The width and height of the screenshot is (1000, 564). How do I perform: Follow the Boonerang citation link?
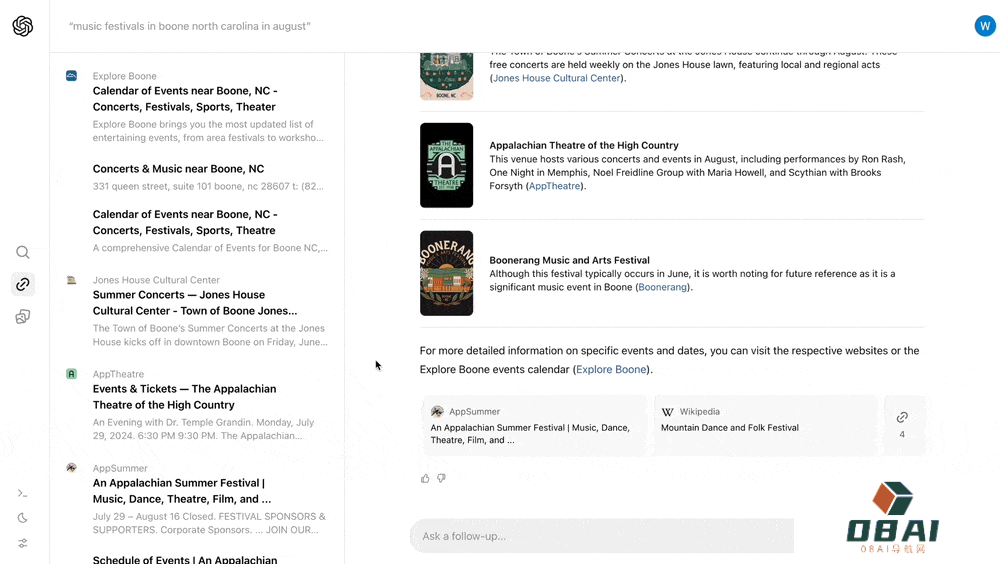(663, 287)
